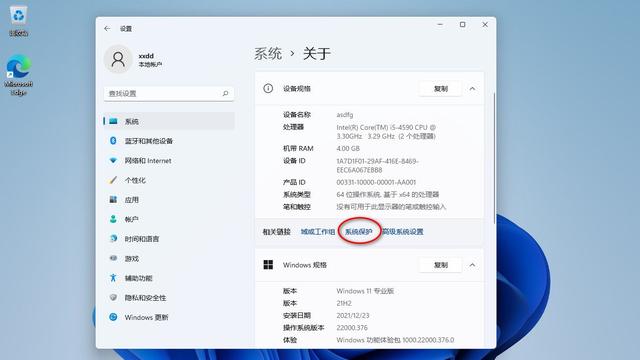
Task: Copy device specifications with 复制 button
Action: point(440,89)
